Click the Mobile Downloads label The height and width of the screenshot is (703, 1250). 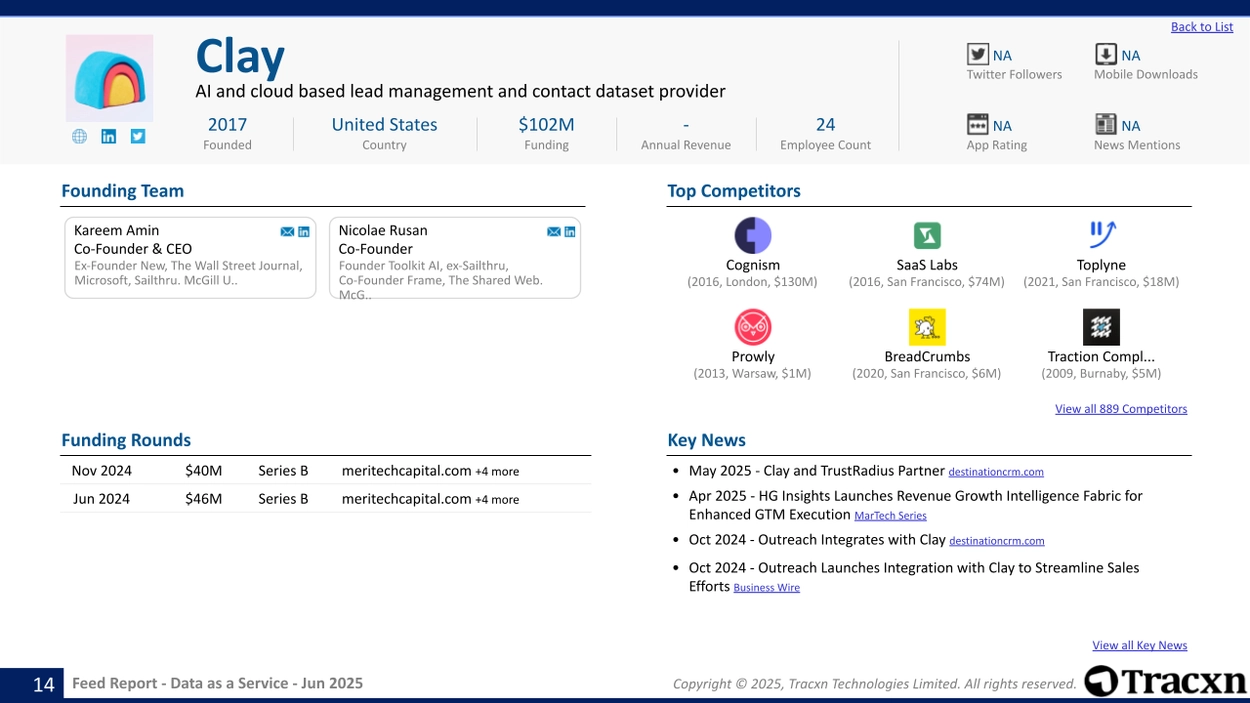pos(1146,75)
